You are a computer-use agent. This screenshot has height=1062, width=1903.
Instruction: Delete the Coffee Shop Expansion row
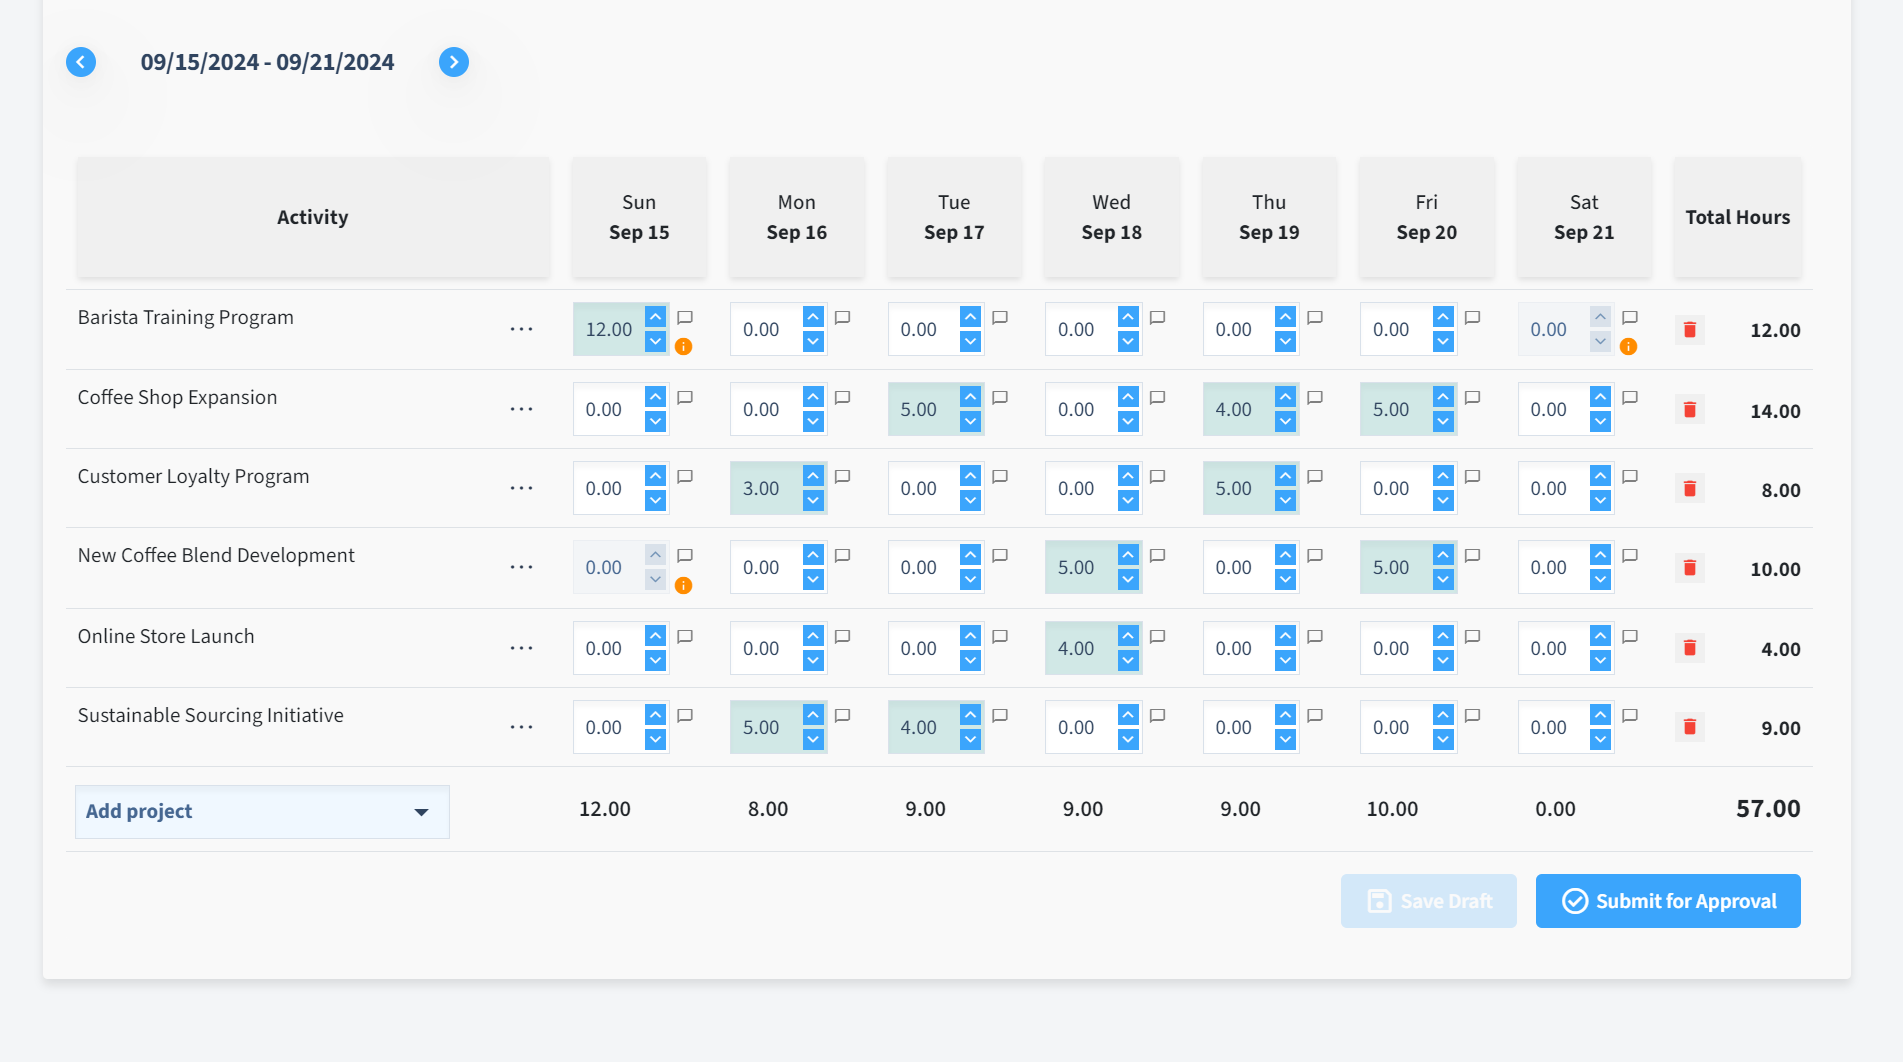[x=1690, y=409]
